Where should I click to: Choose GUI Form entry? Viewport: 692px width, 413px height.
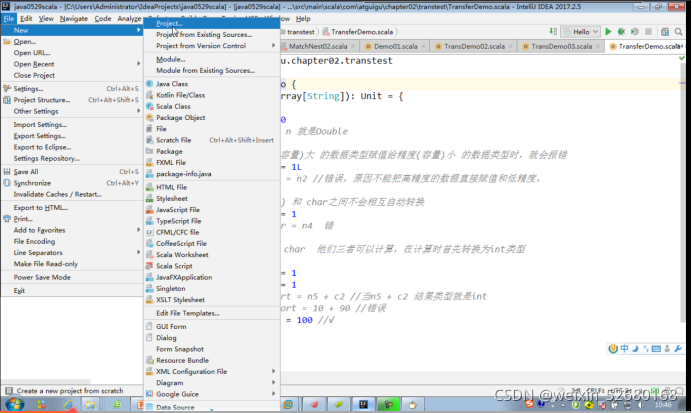coord(212,327)
